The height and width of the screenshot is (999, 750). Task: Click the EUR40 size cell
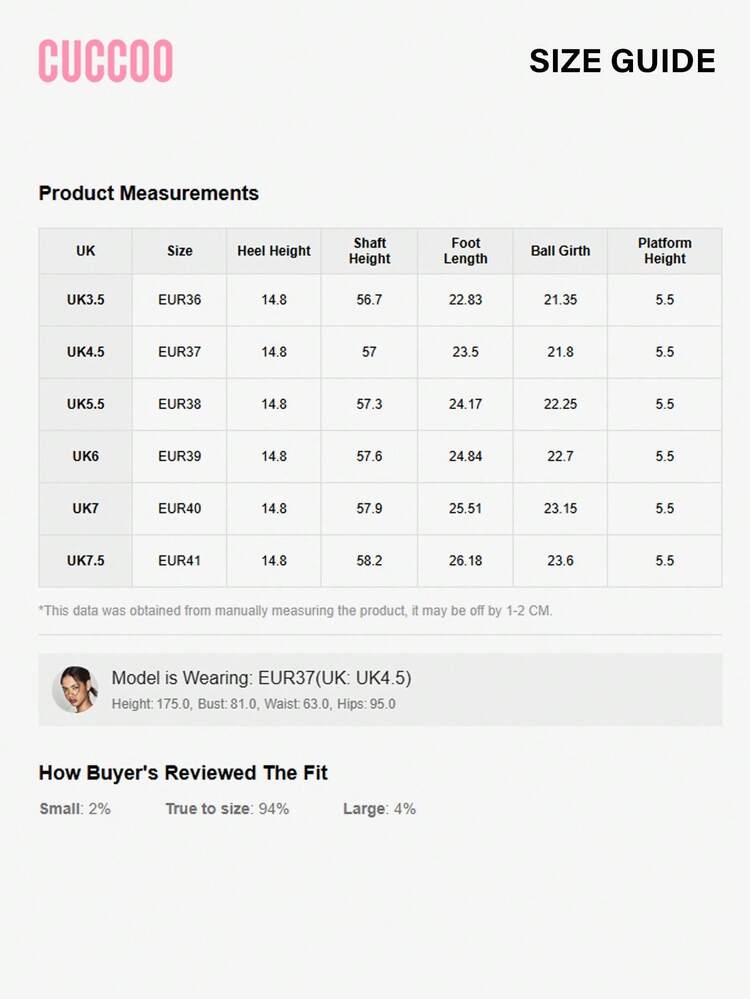click(x=180, y=508)
